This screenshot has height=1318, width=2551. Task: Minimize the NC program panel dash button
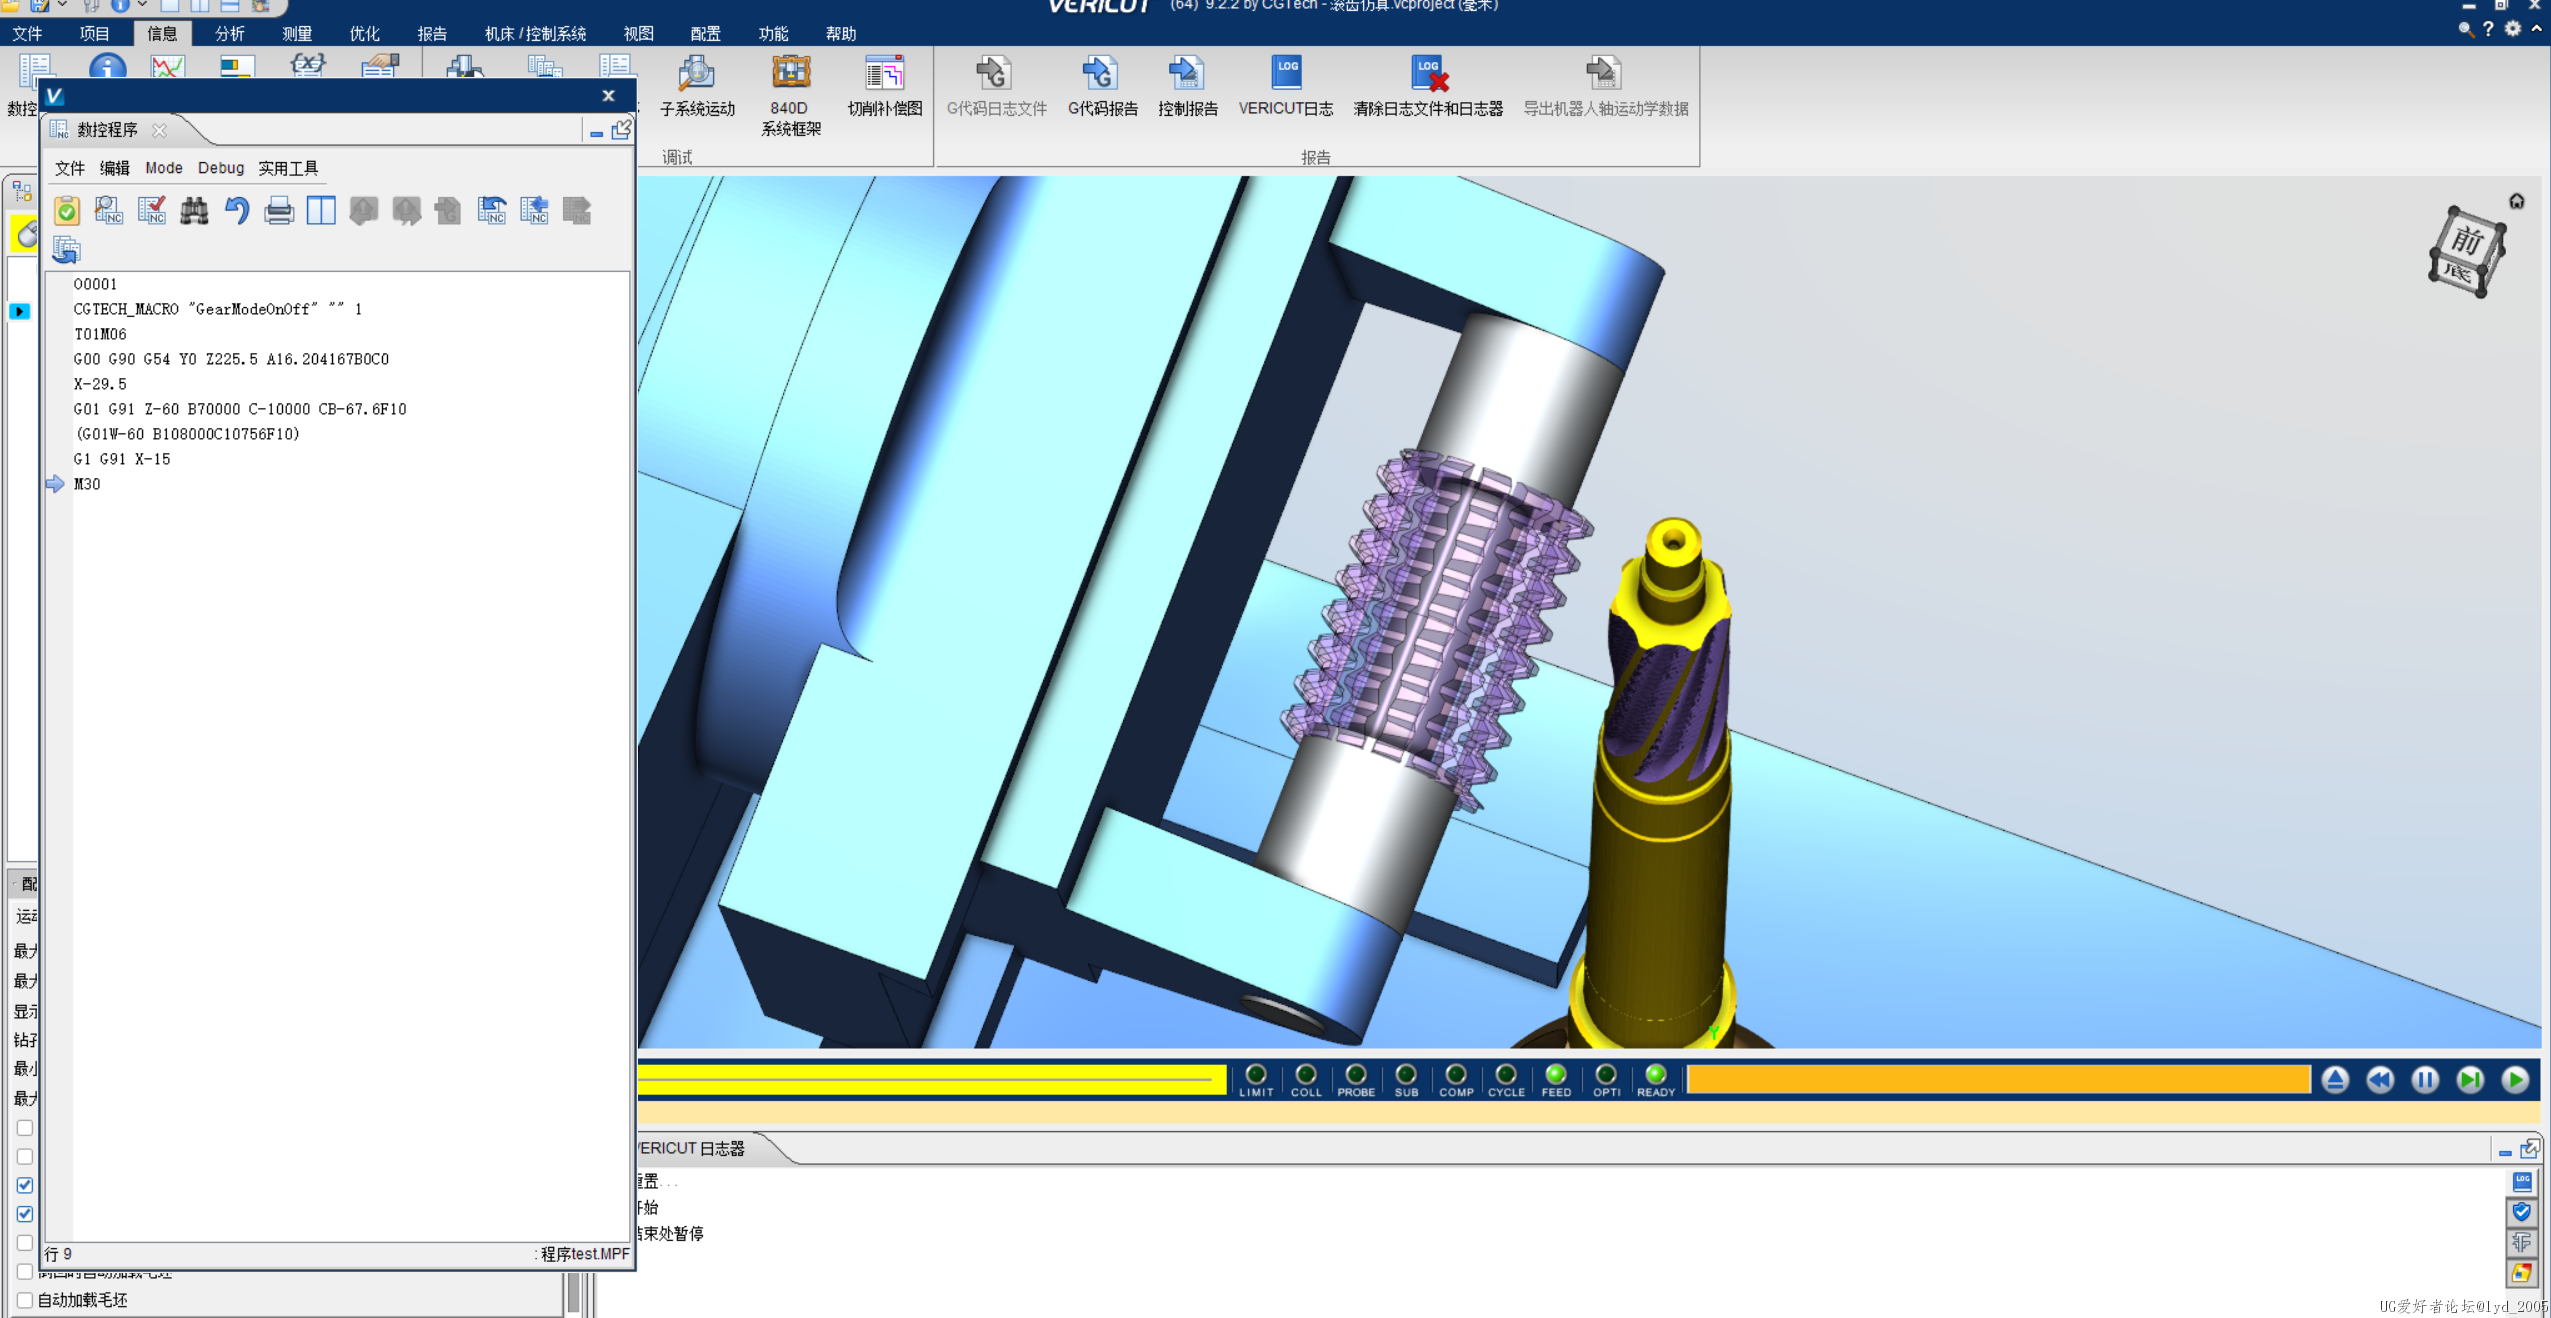(596, 132)
